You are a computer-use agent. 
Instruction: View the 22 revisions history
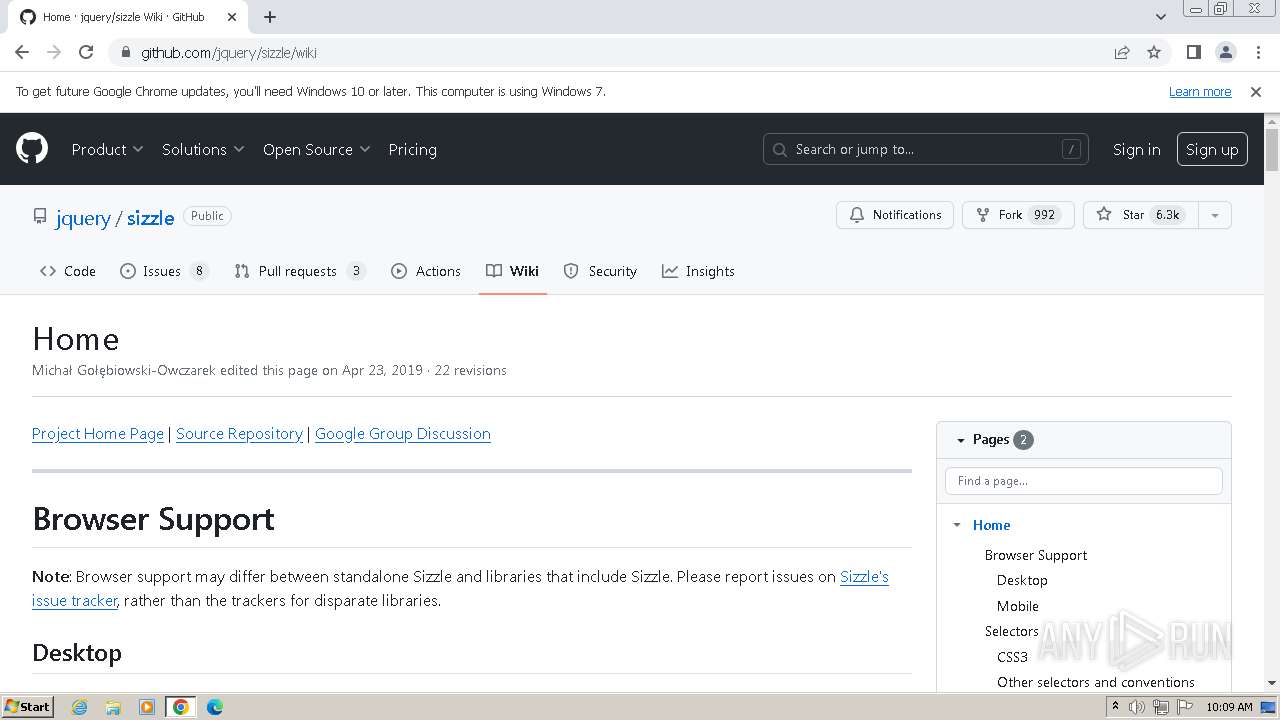click(x=470, y=370)
